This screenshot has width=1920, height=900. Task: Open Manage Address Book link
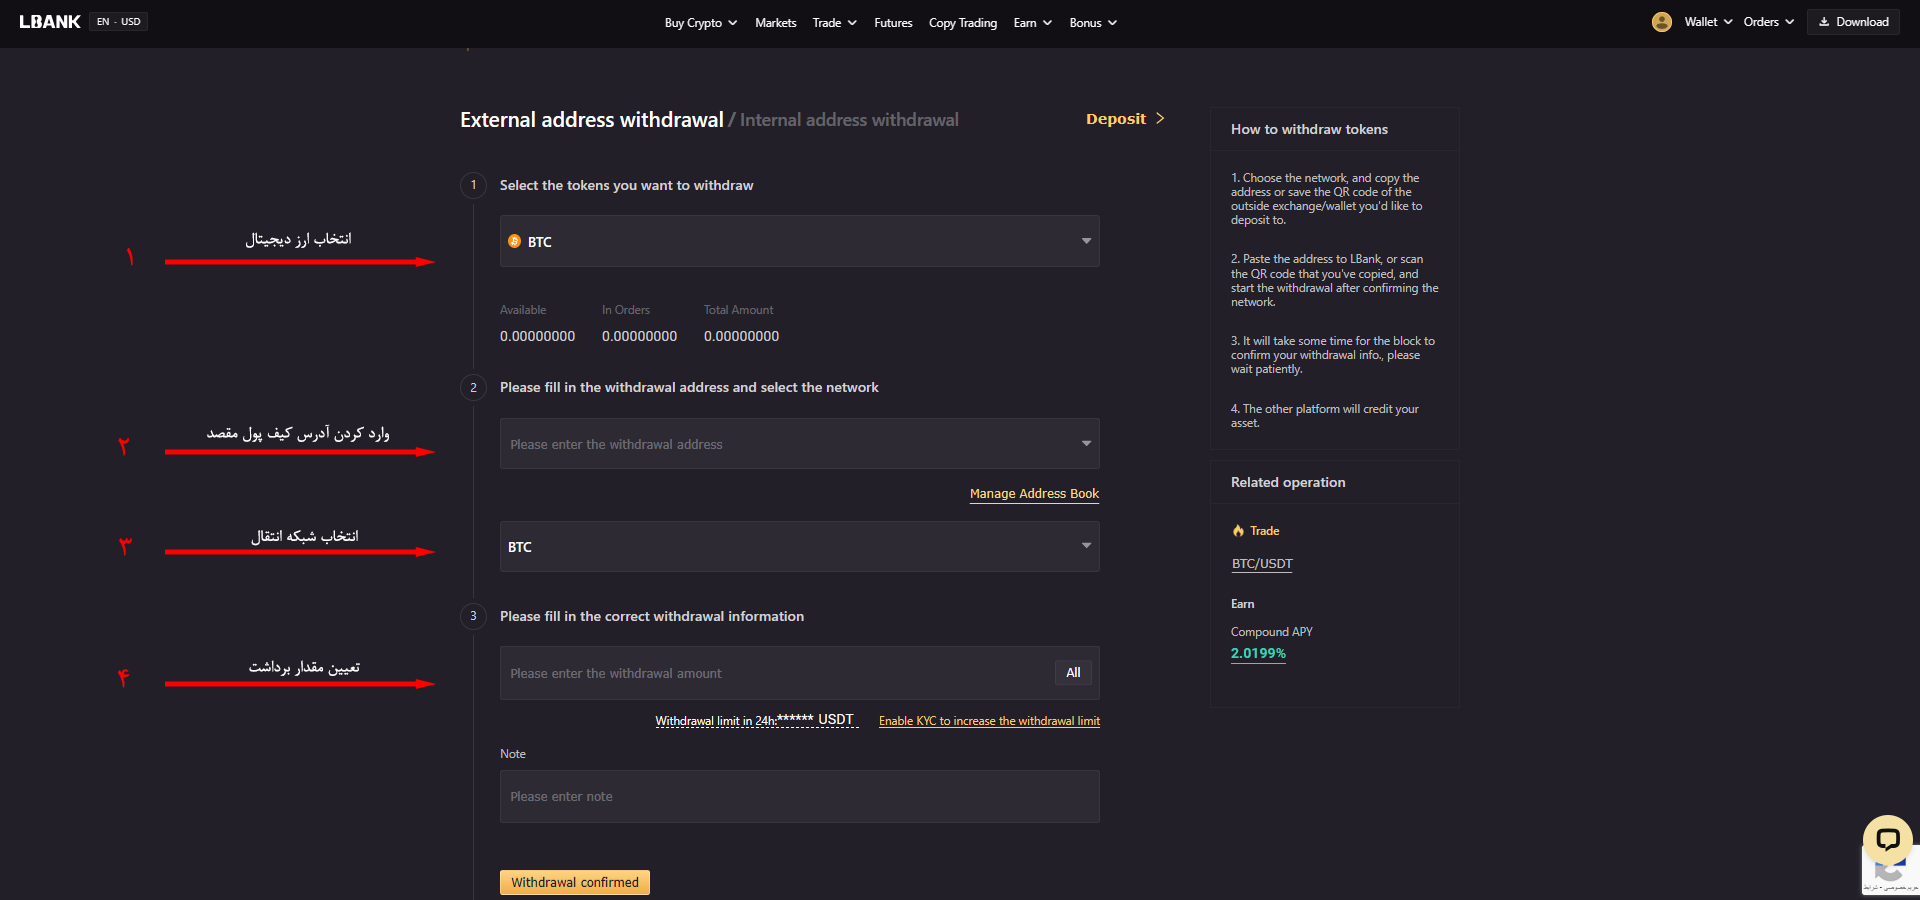tap(1034, 494)
